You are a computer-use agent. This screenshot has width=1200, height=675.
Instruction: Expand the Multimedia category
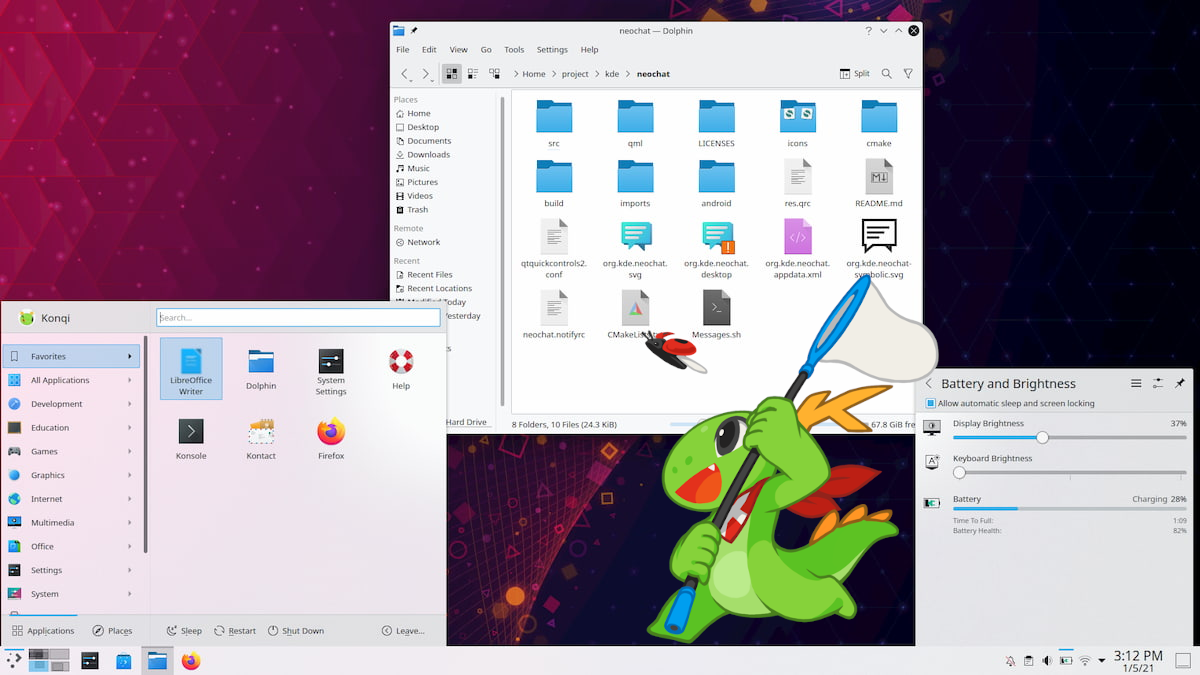click(71, 522)
